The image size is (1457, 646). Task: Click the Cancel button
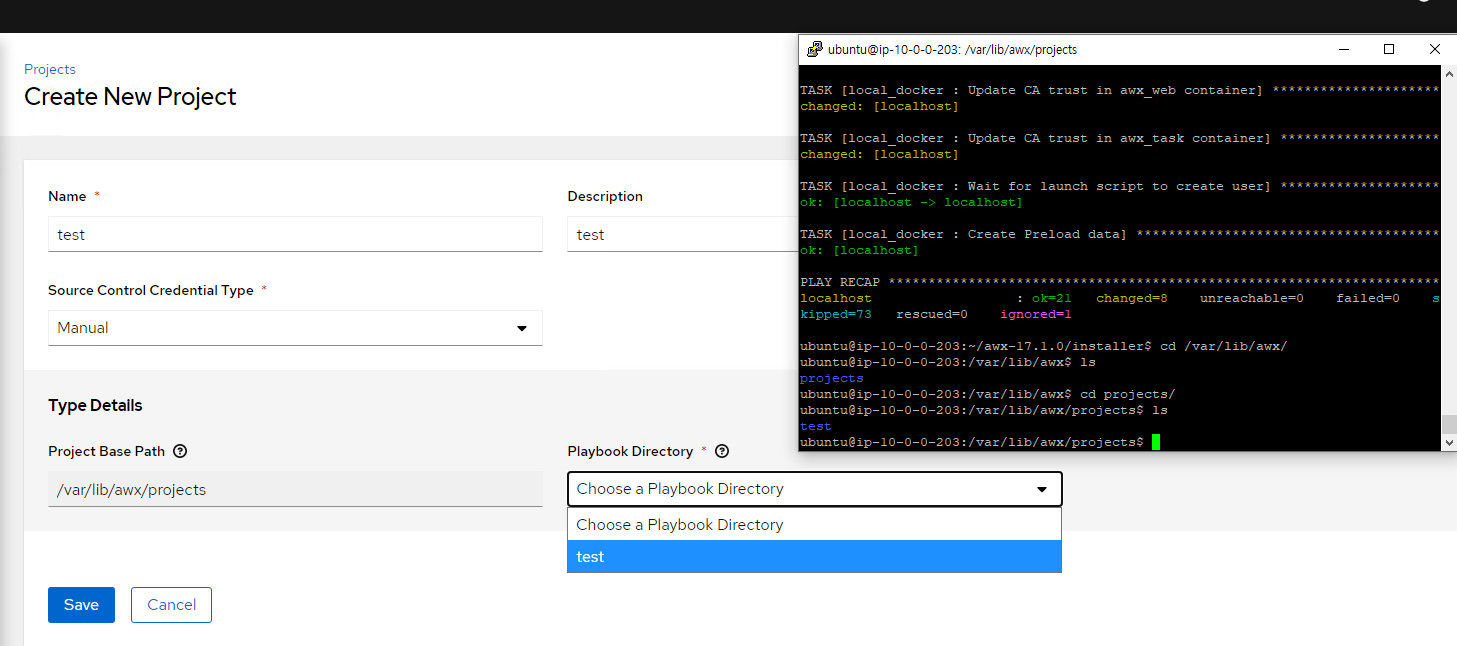coord(171,605)
